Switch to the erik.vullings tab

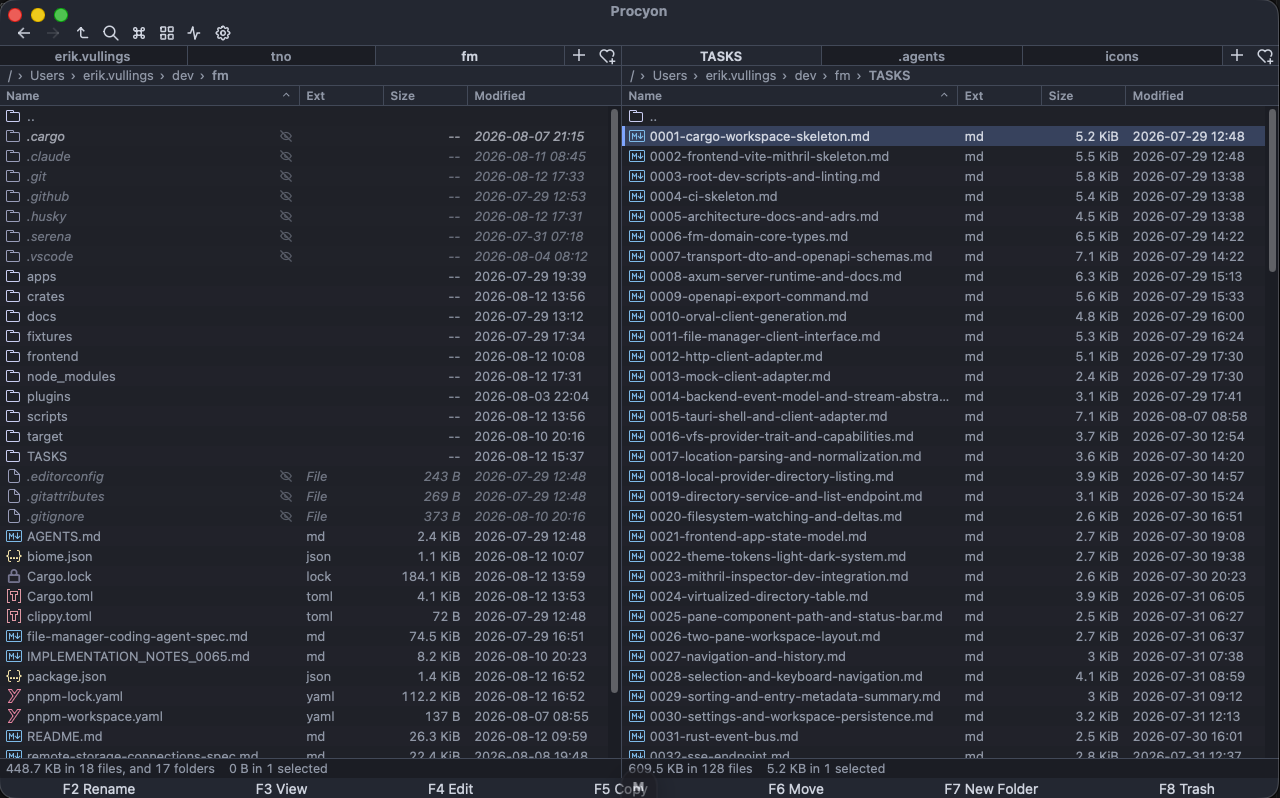[x=93, y=56]
